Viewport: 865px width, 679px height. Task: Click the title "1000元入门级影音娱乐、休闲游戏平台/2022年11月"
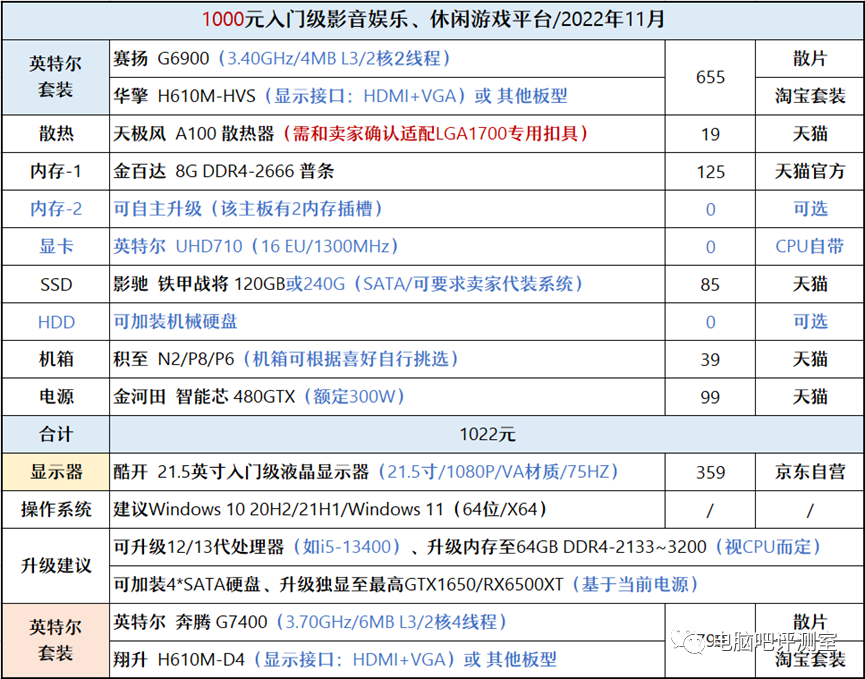(x=433, y=20)
